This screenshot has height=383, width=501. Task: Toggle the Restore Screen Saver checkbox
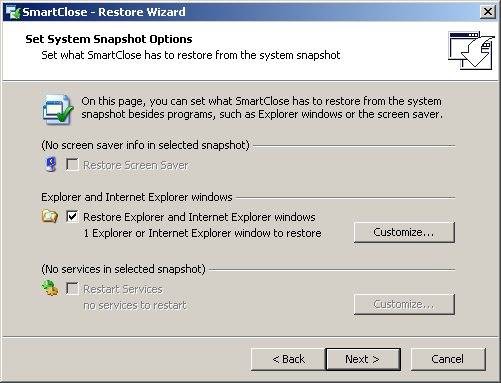point(72,165)
